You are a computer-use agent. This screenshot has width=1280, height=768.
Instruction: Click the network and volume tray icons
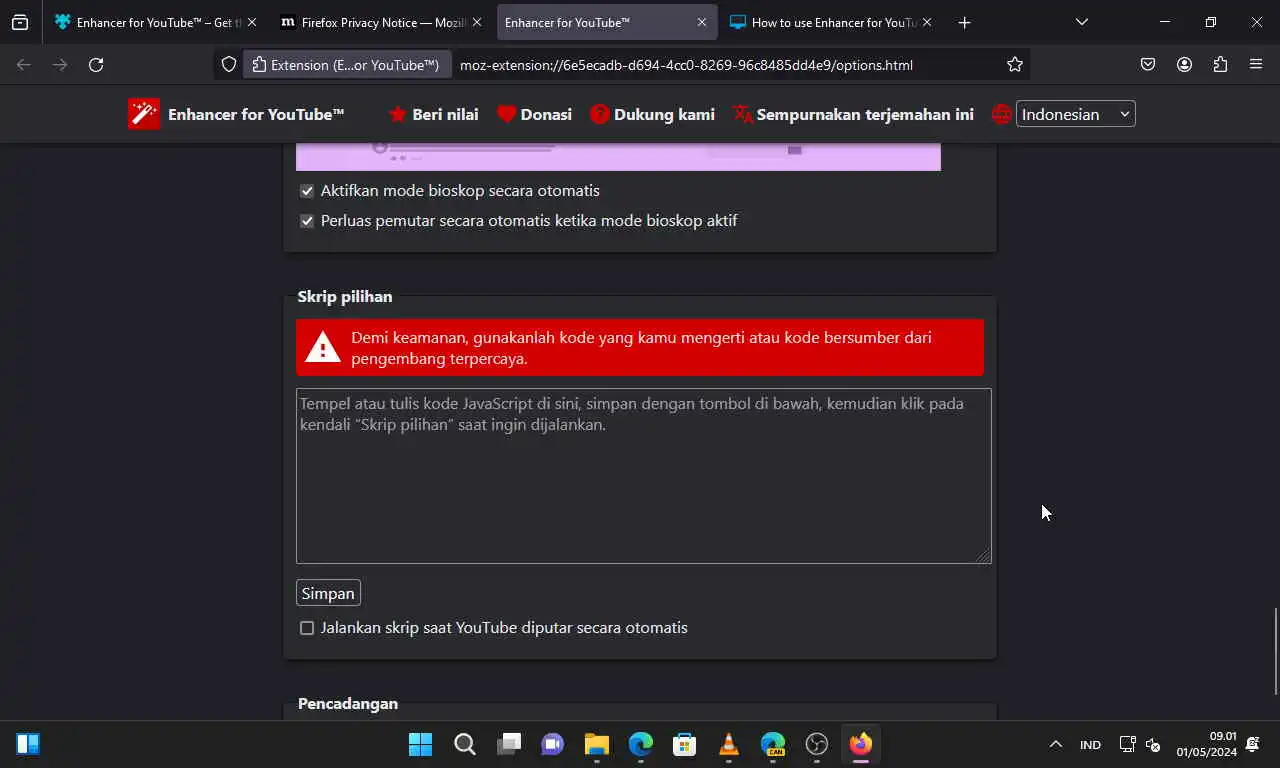[x=1140, y=744]
